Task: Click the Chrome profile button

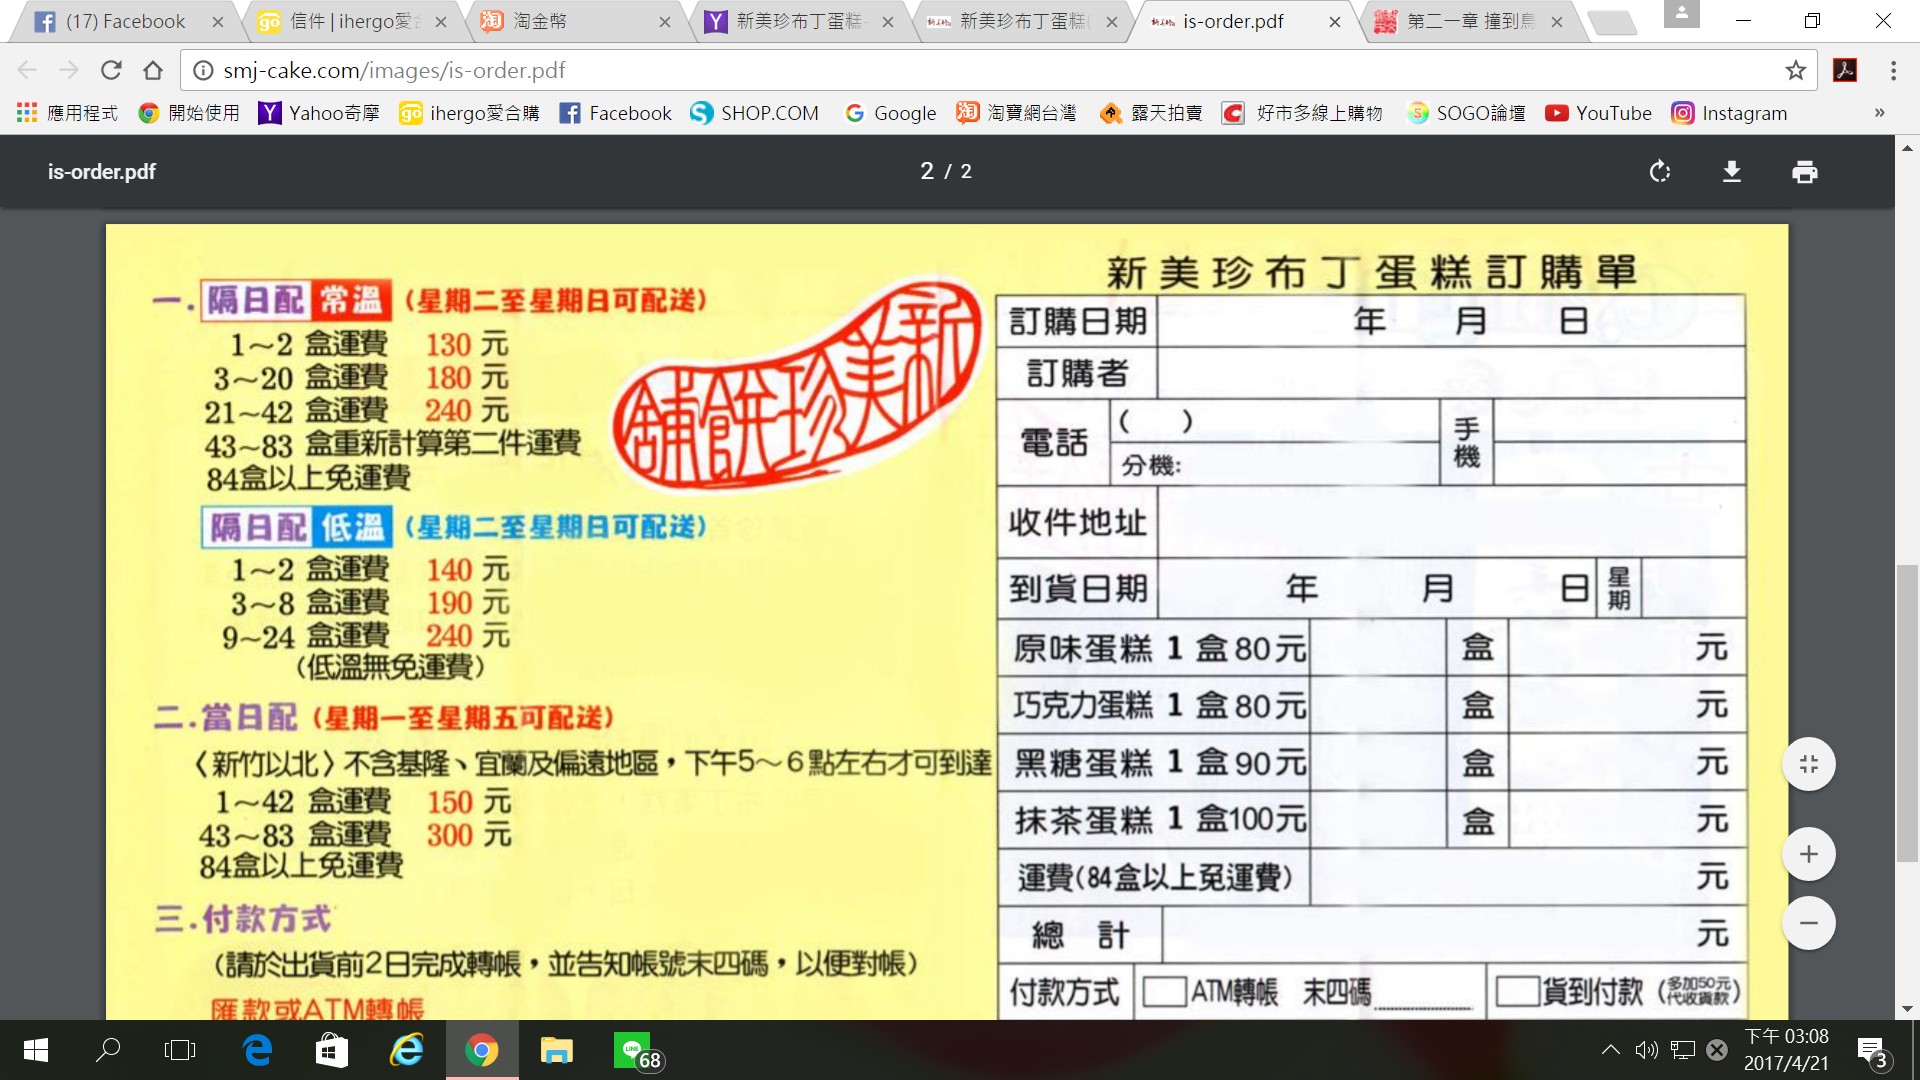Action: point(1682,14)
